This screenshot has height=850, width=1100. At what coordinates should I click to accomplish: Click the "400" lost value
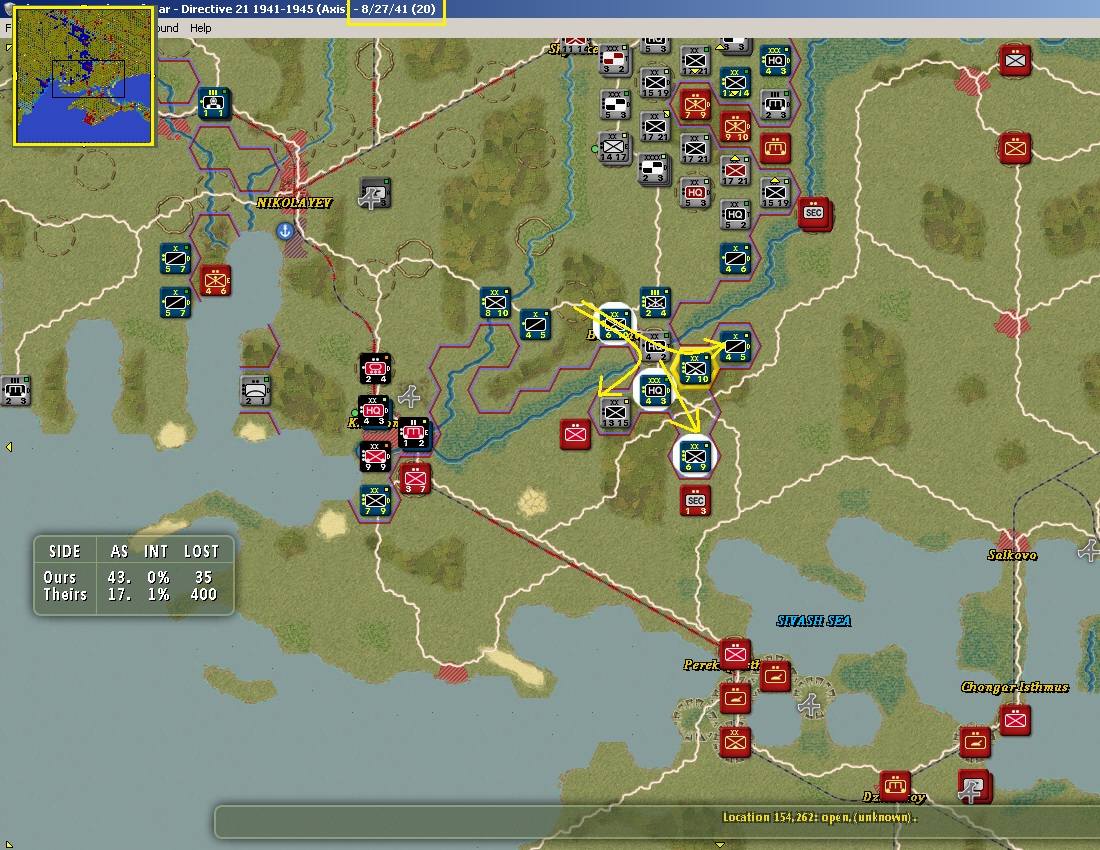(x=203, y=594)
